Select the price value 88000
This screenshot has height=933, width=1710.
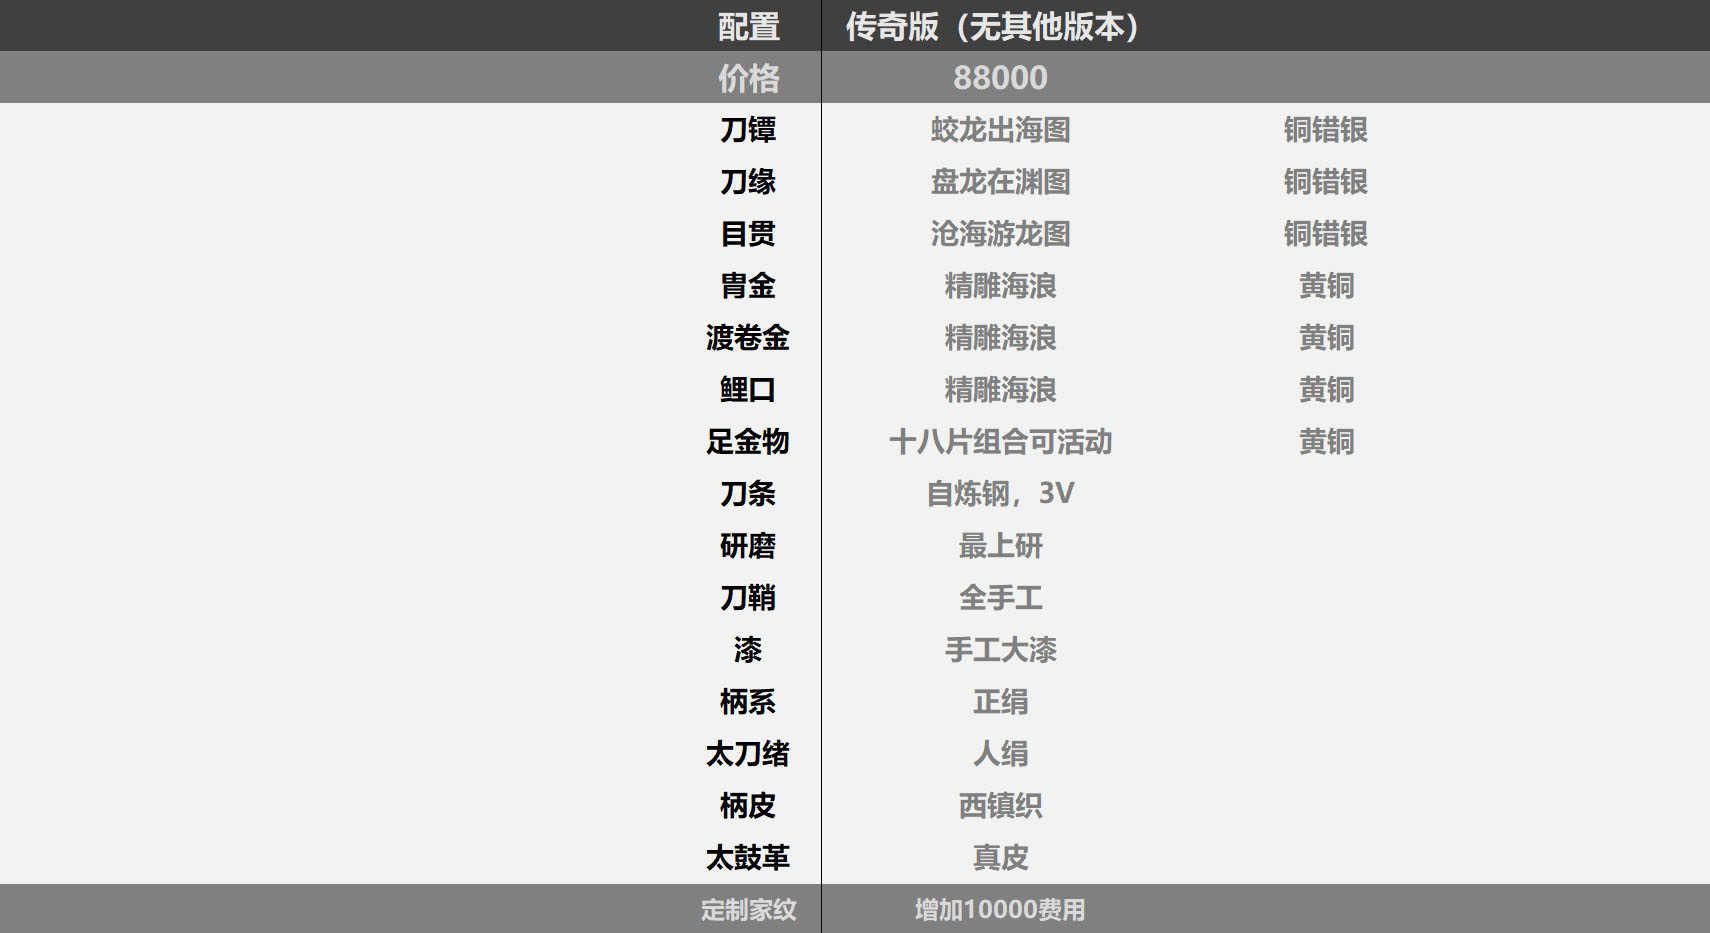[x=1000, y=78]
